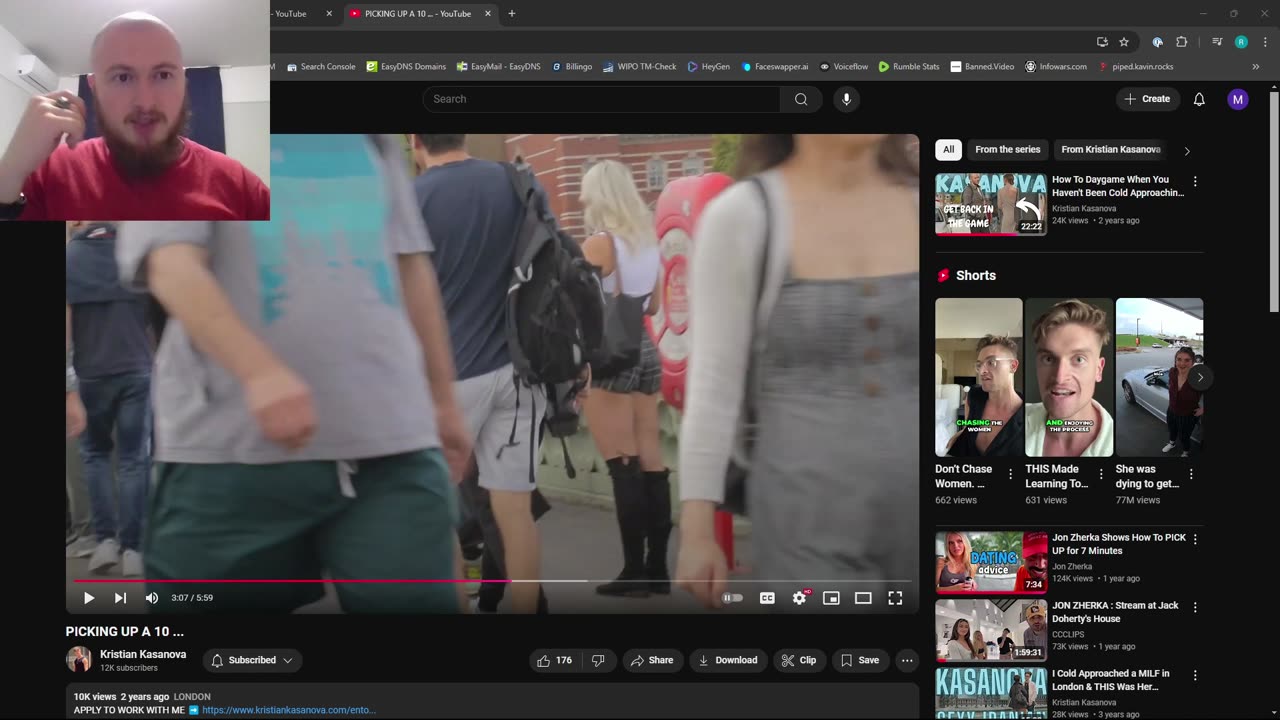Open a new browser tab

(512, 14)
